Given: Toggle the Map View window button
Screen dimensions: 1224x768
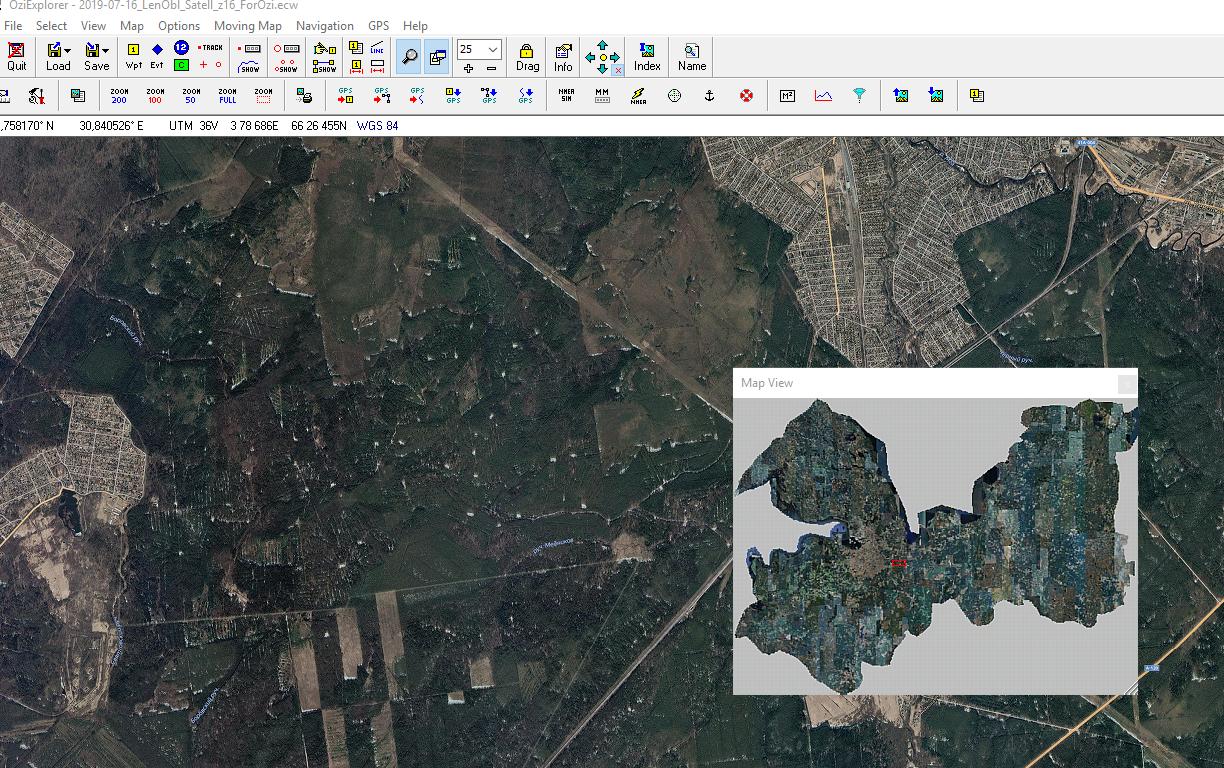Looking at the screenshot, I should coord(437,57).
